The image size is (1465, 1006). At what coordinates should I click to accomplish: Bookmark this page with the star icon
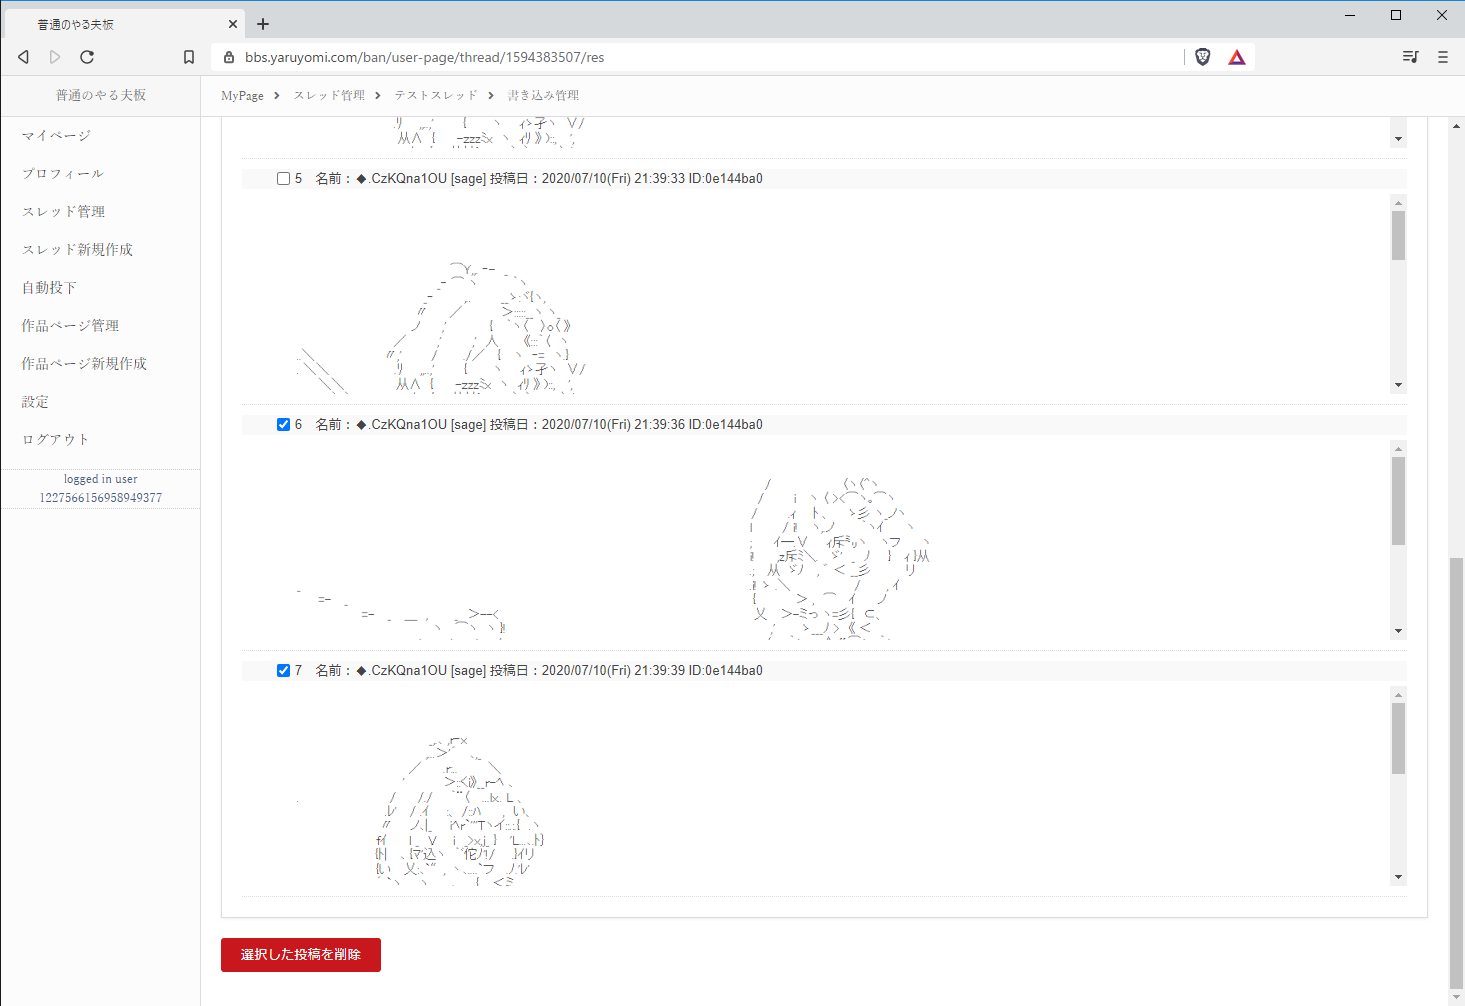189,57
